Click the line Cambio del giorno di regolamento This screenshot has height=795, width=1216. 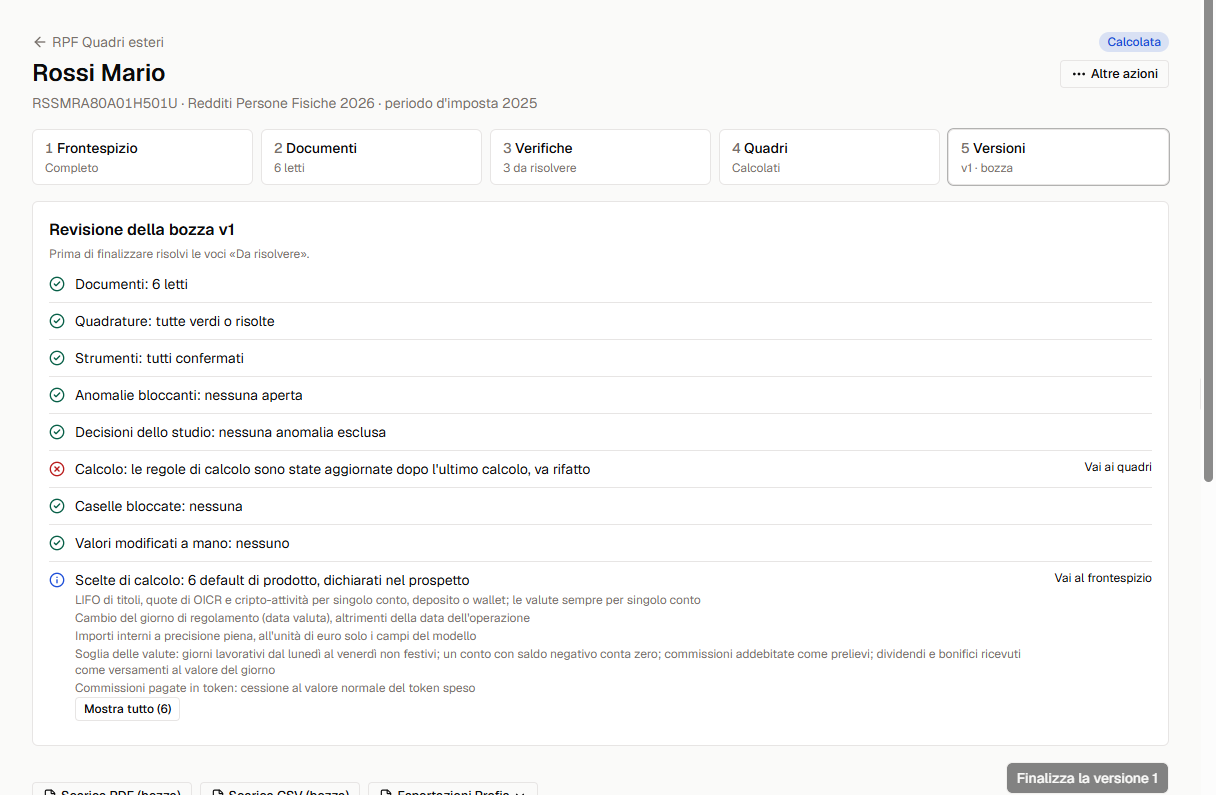[x=303, y=618]
